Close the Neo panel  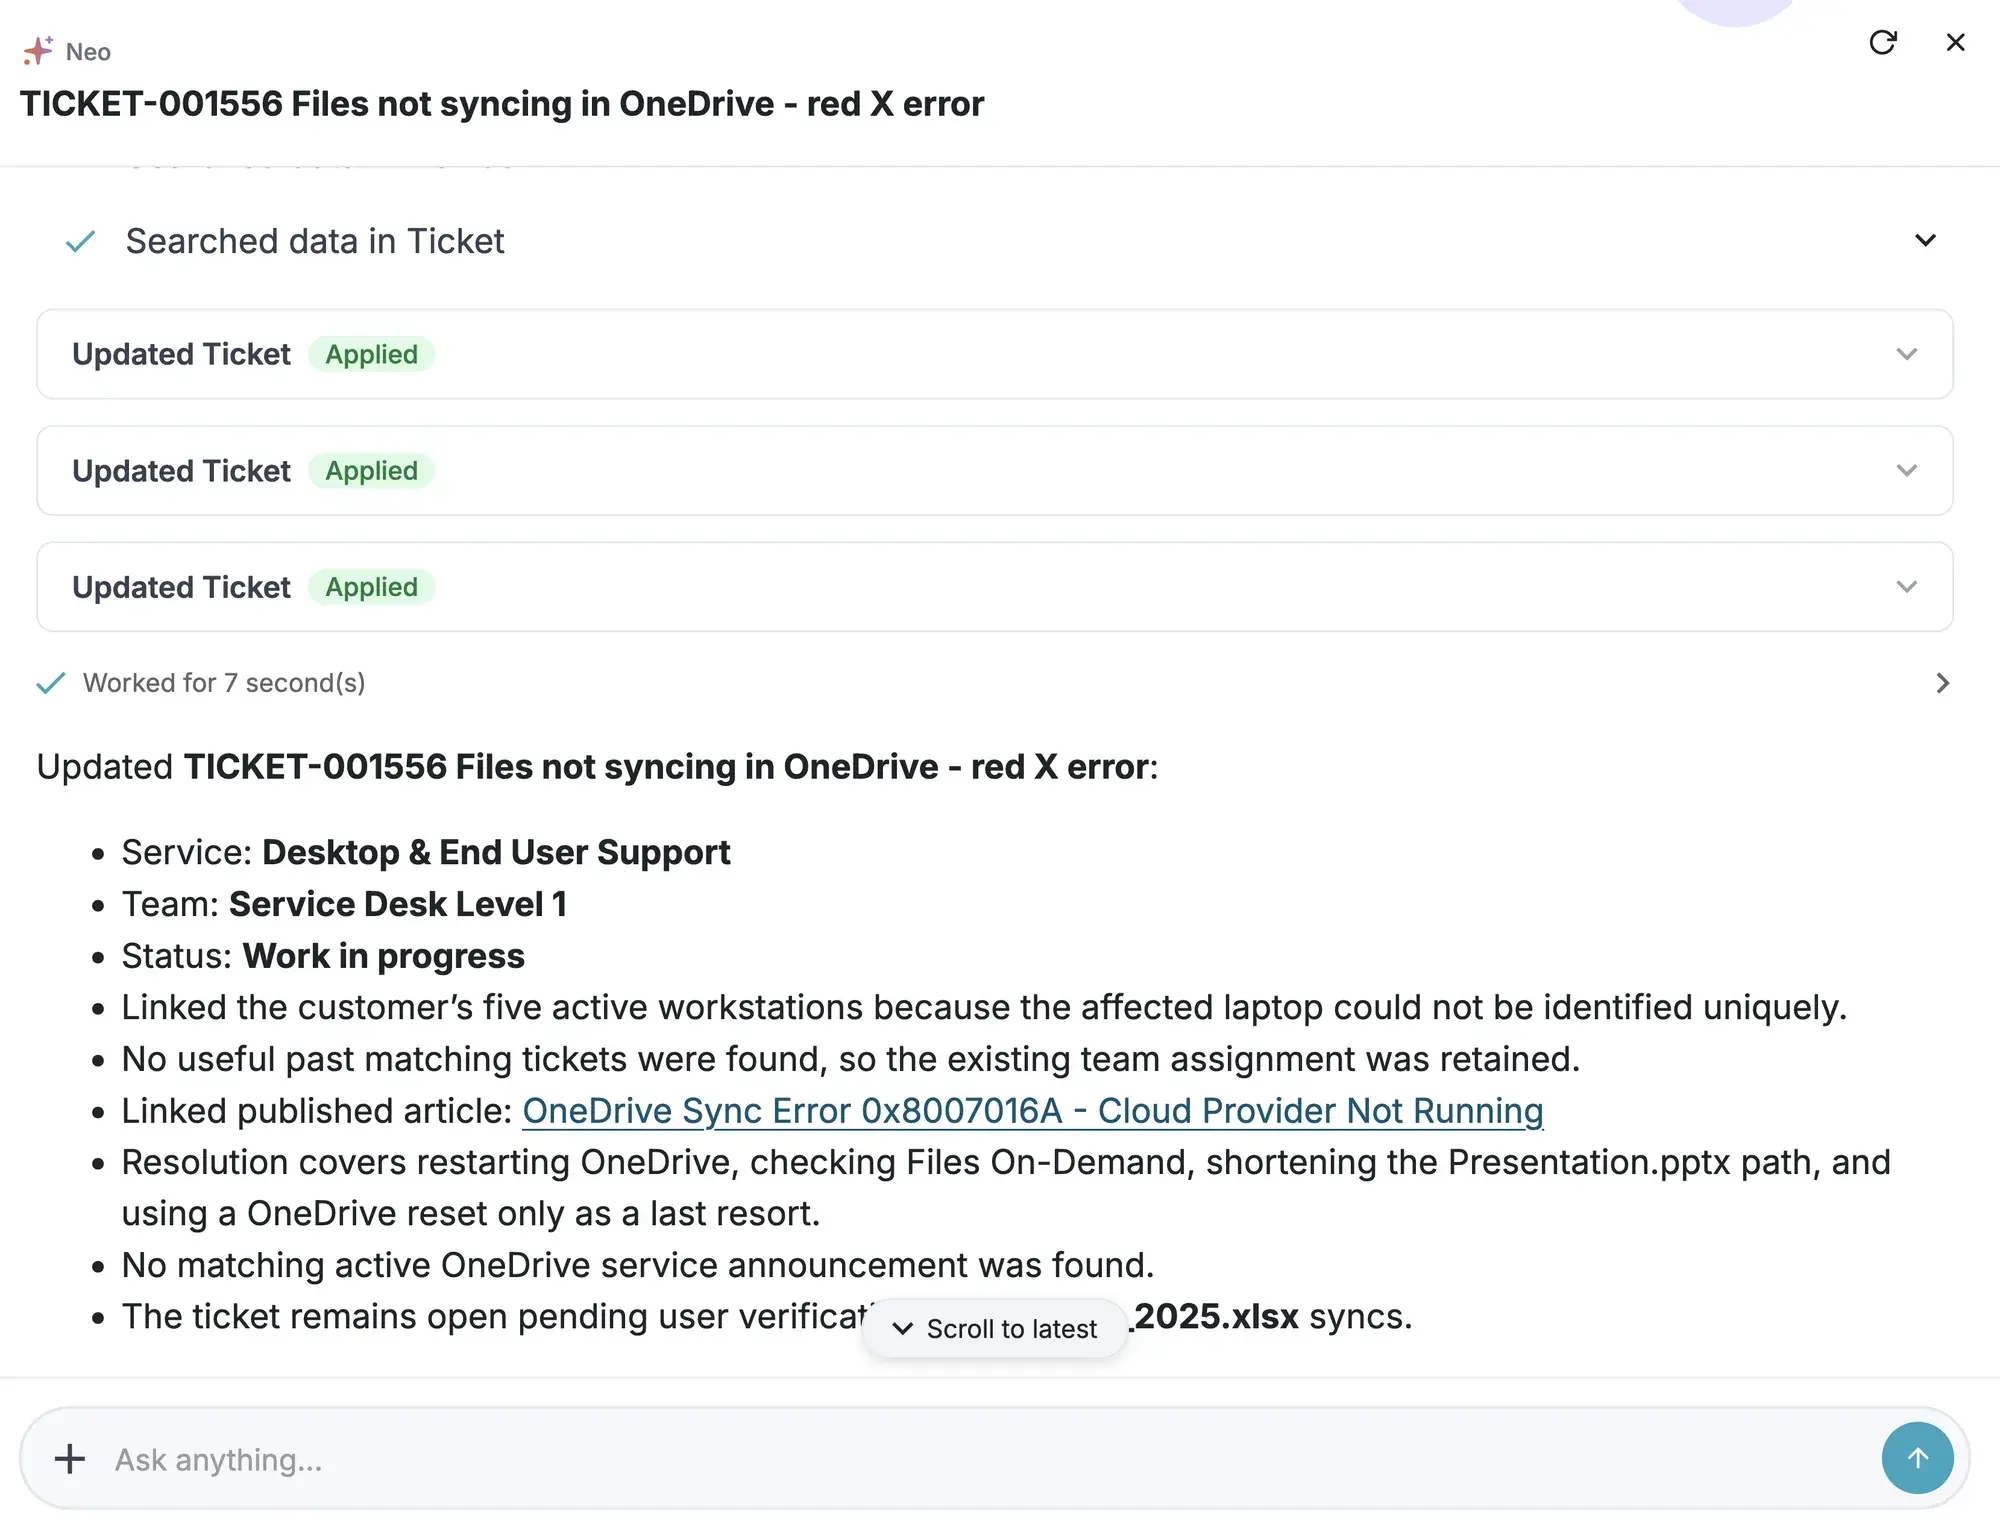click(x=1955, y=42)
